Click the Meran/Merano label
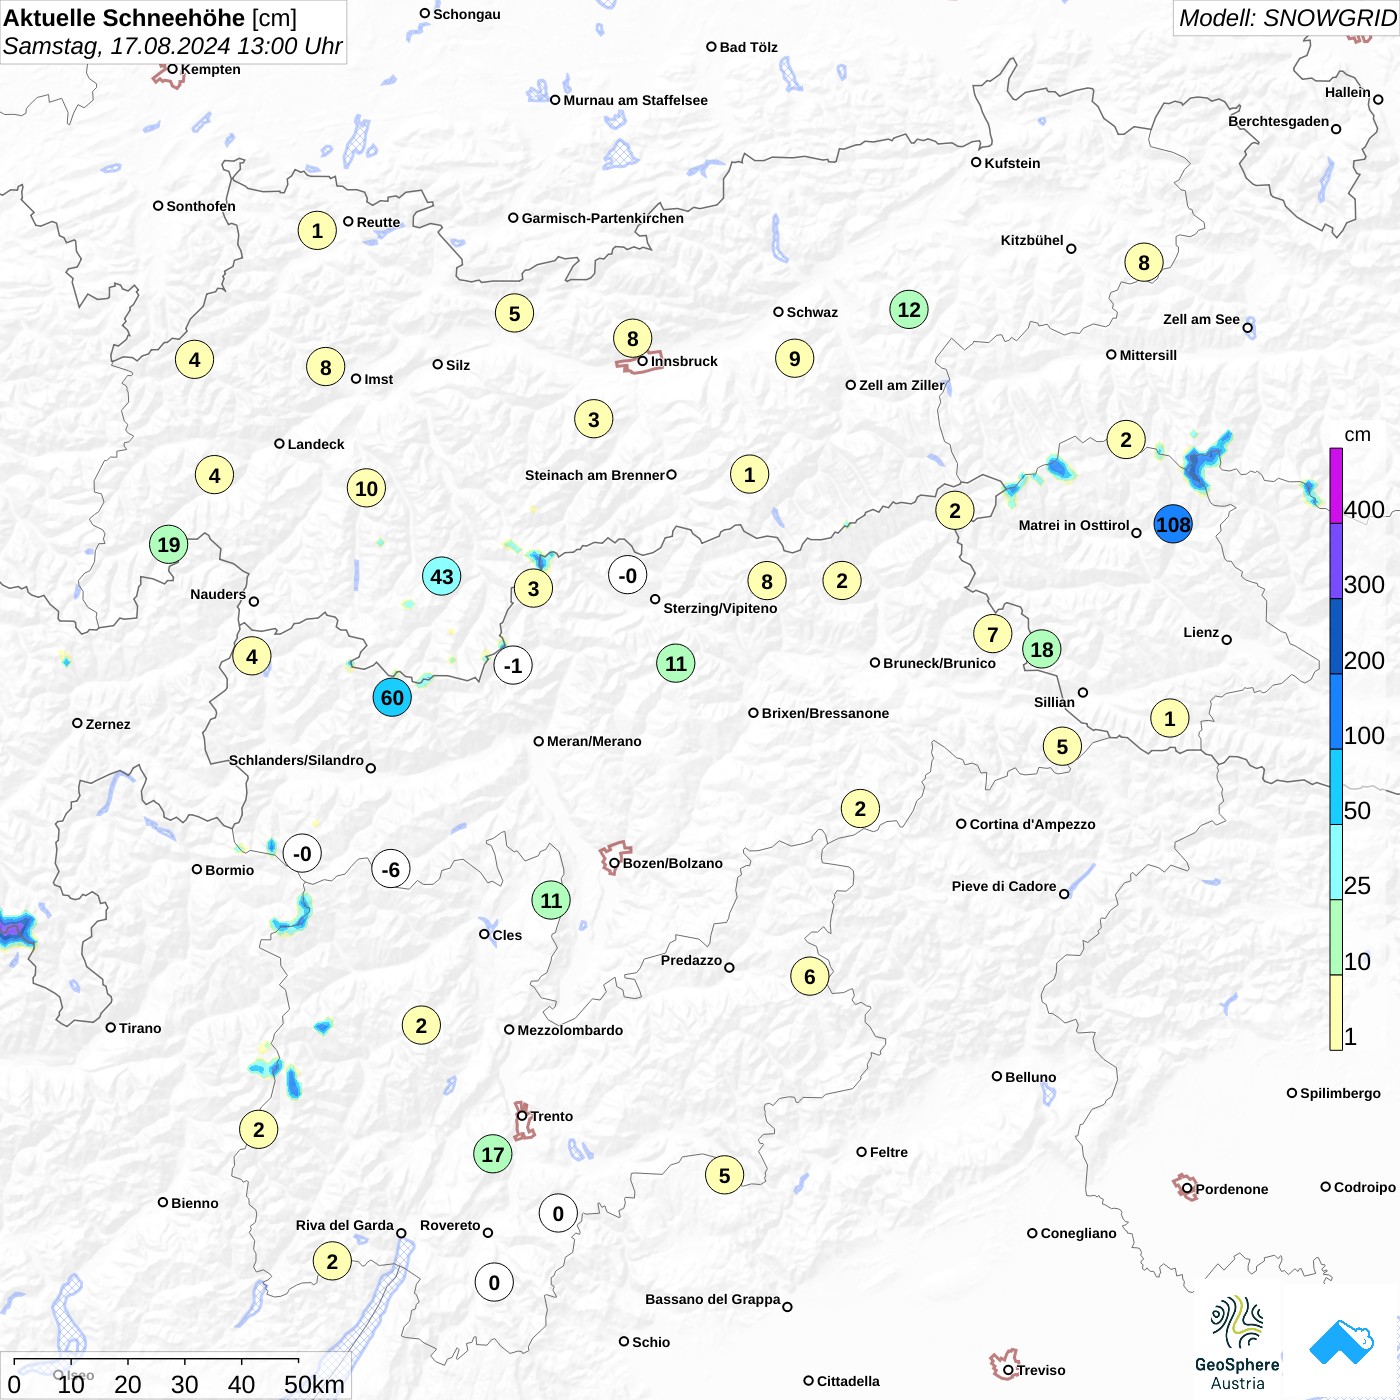 click(594, 741)
